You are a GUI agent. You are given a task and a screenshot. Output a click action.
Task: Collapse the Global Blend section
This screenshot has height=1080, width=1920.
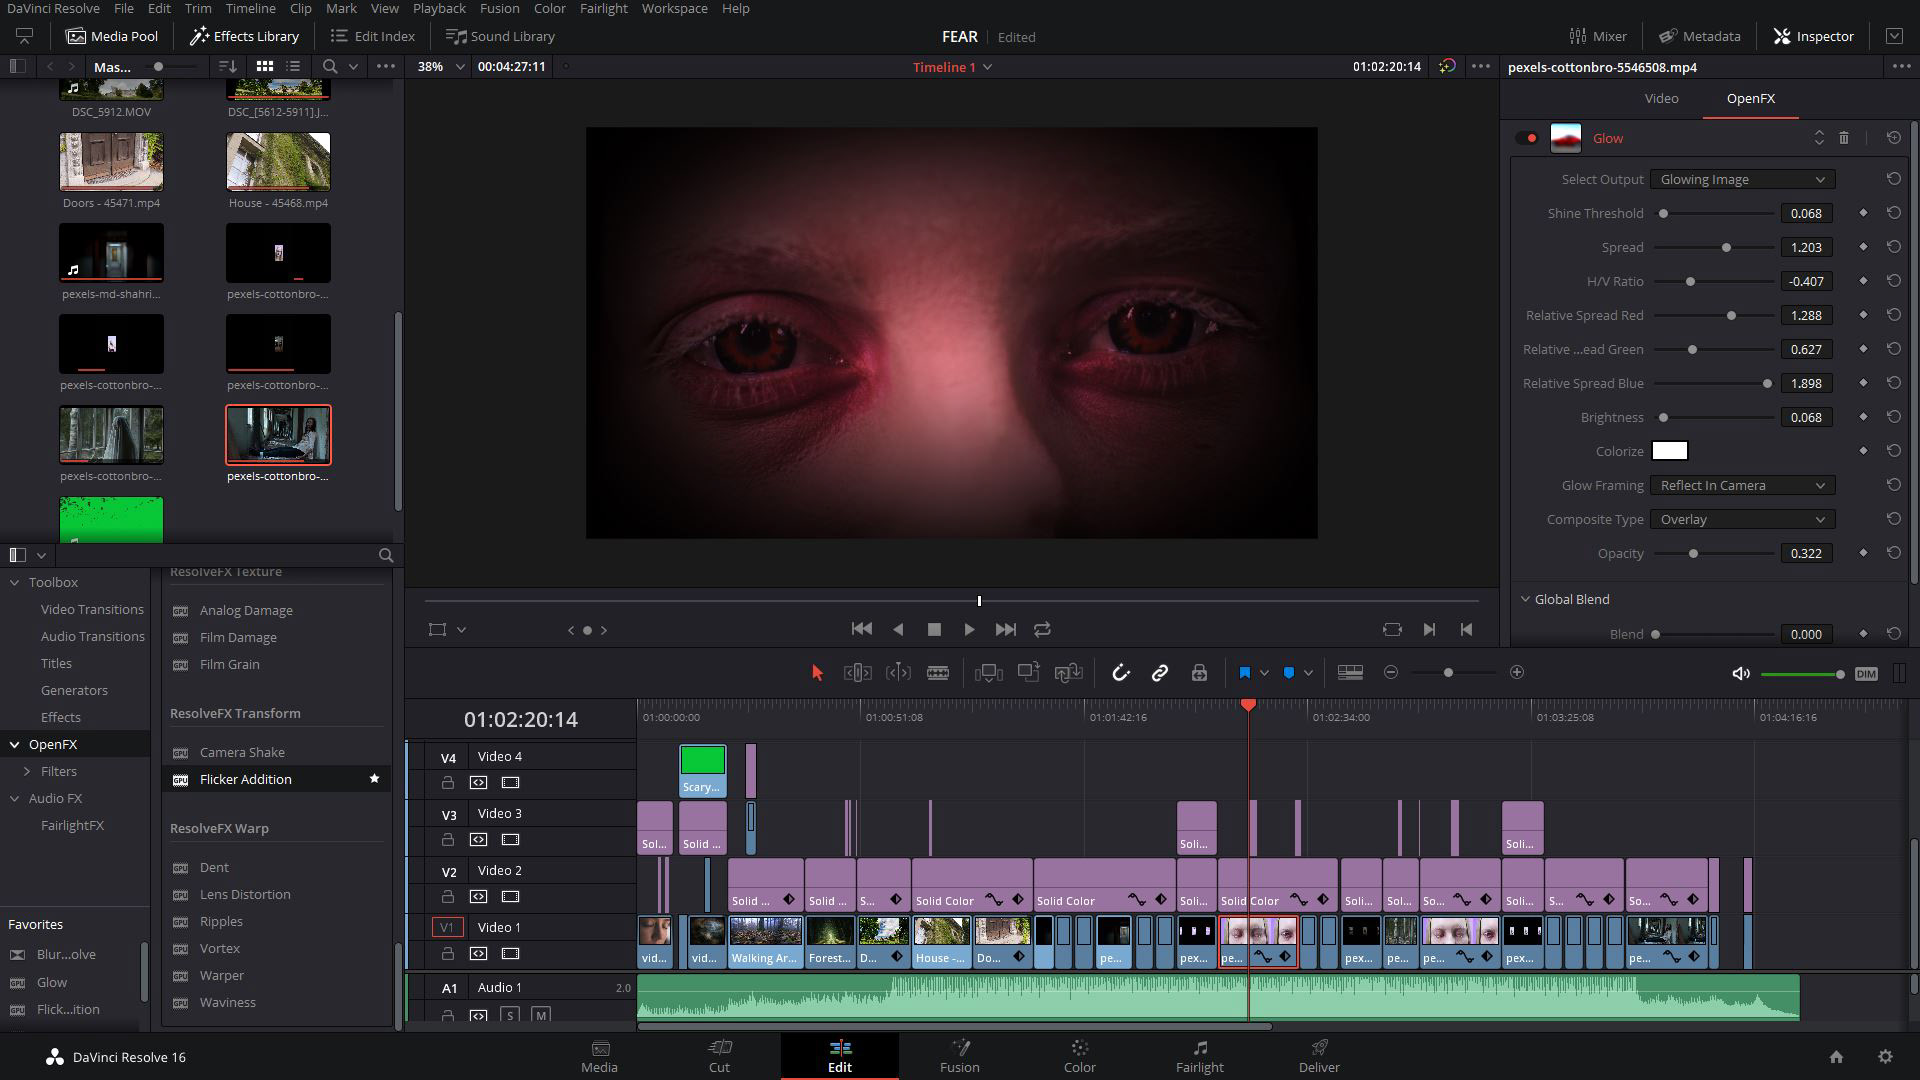click(x=1525, y=599)
